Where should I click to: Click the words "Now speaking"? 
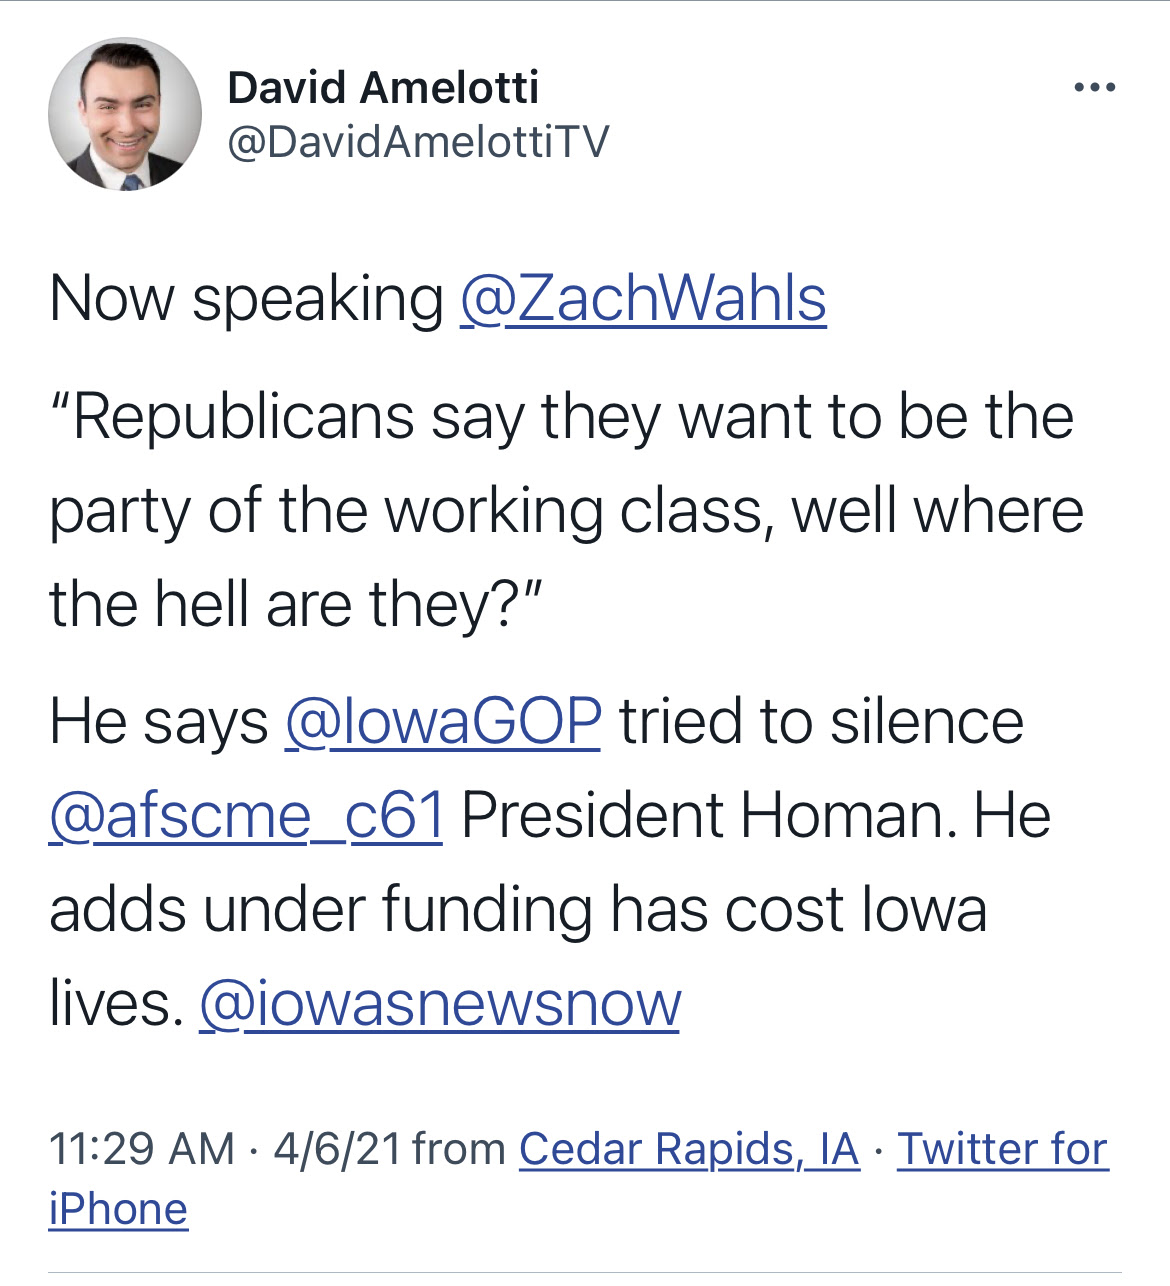pyautogui.click(x=246, y=298)
